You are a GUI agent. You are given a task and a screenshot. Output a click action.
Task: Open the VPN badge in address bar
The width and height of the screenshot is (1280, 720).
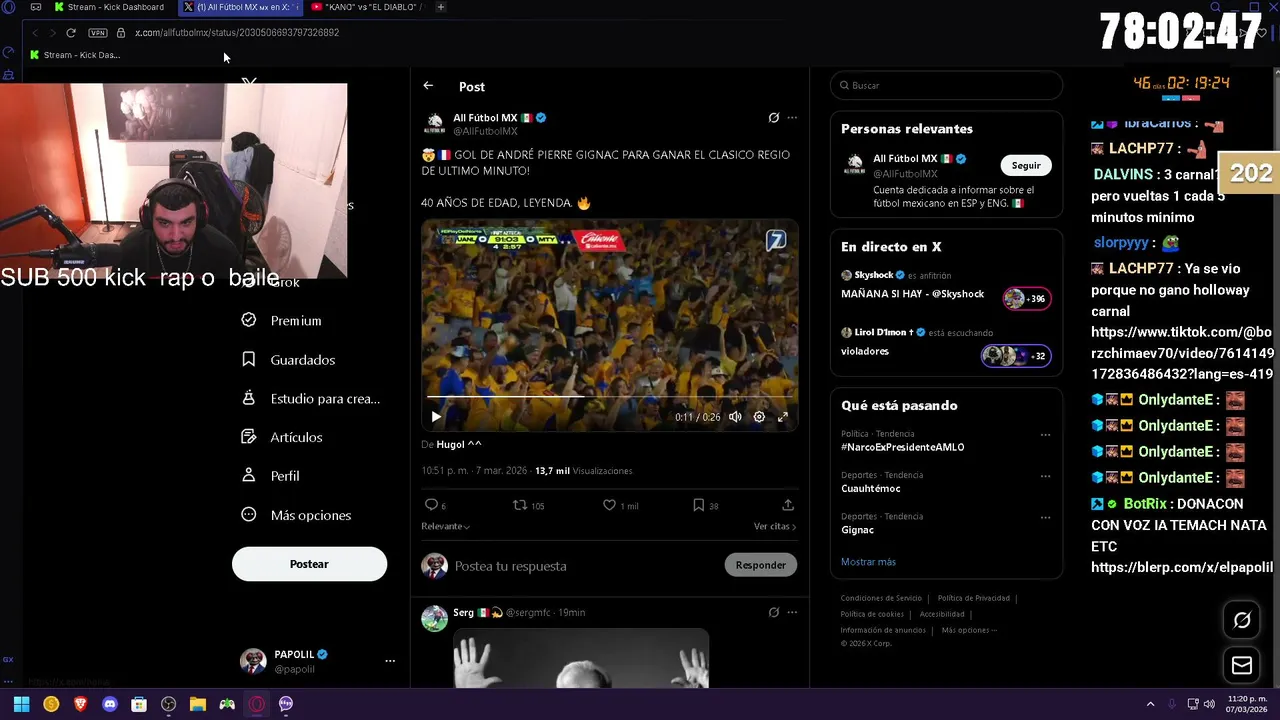click(98, 33)
